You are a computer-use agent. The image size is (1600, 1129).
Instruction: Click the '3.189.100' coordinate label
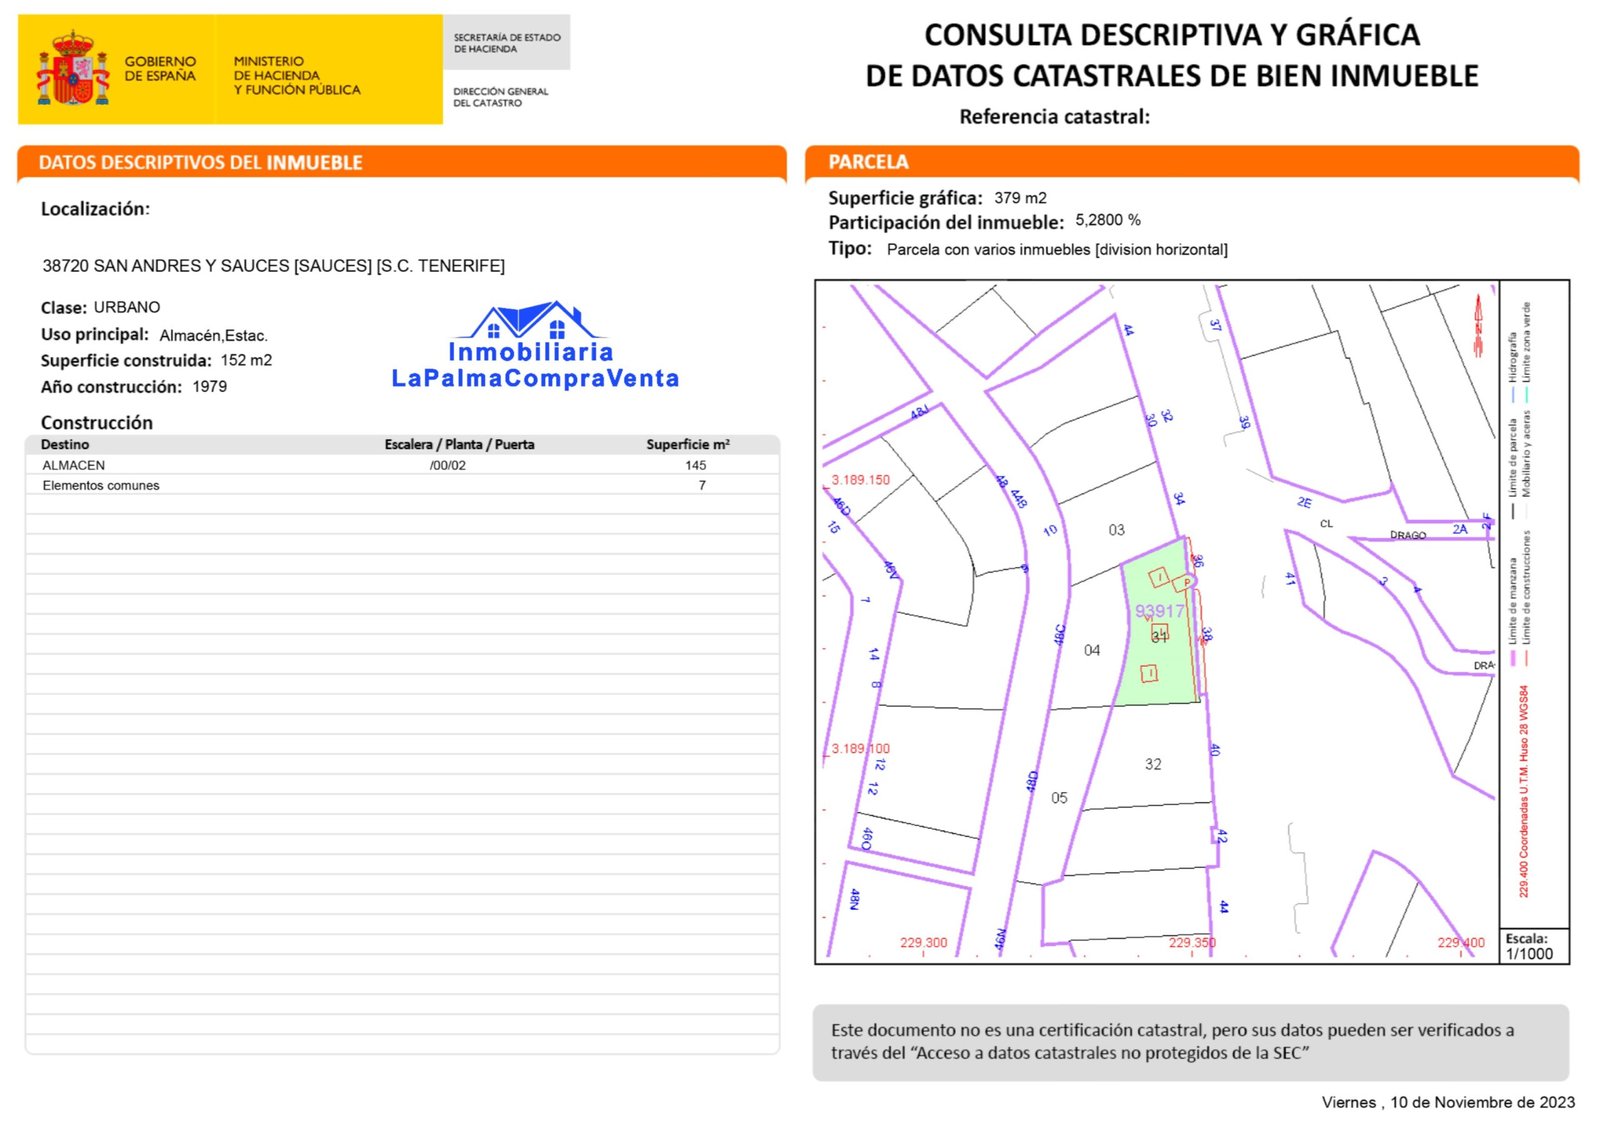point(861,748)
